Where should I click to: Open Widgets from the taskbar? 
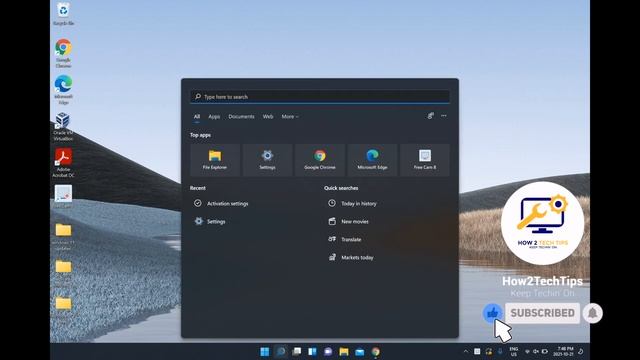(312, 351)
